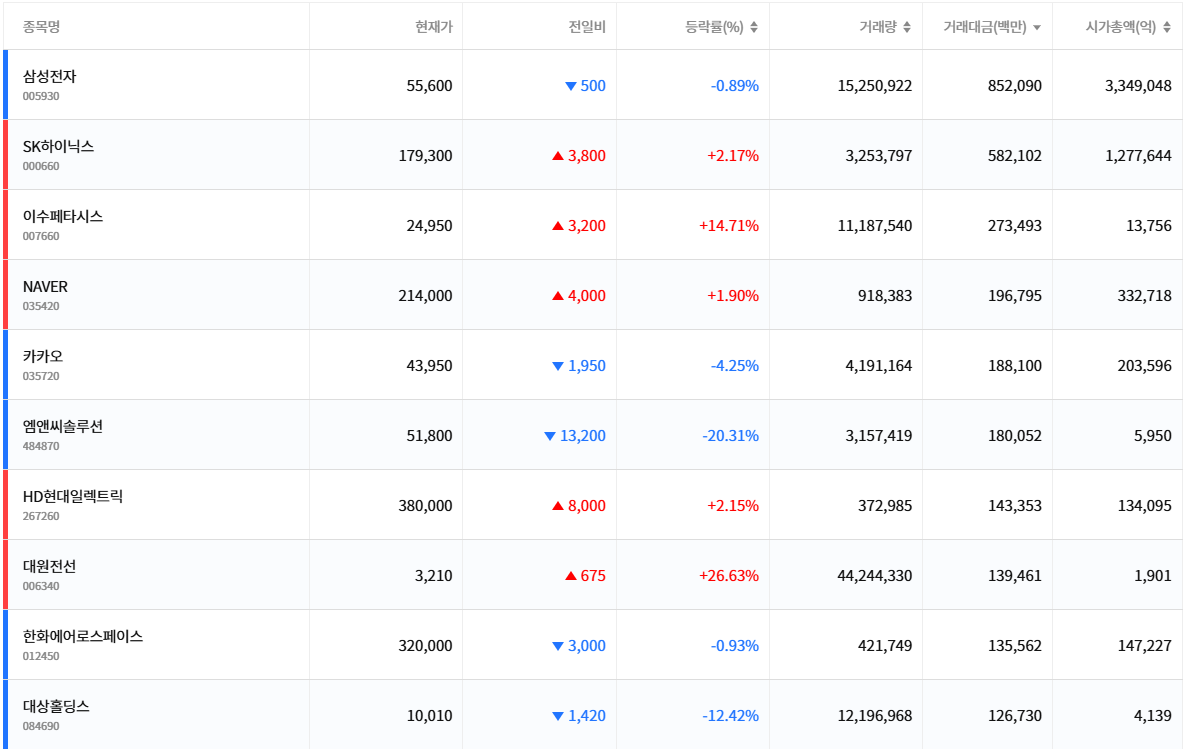Click NAVER price 214,000
The height and width of the screenshot is (749, 1192).
point(426,296)
